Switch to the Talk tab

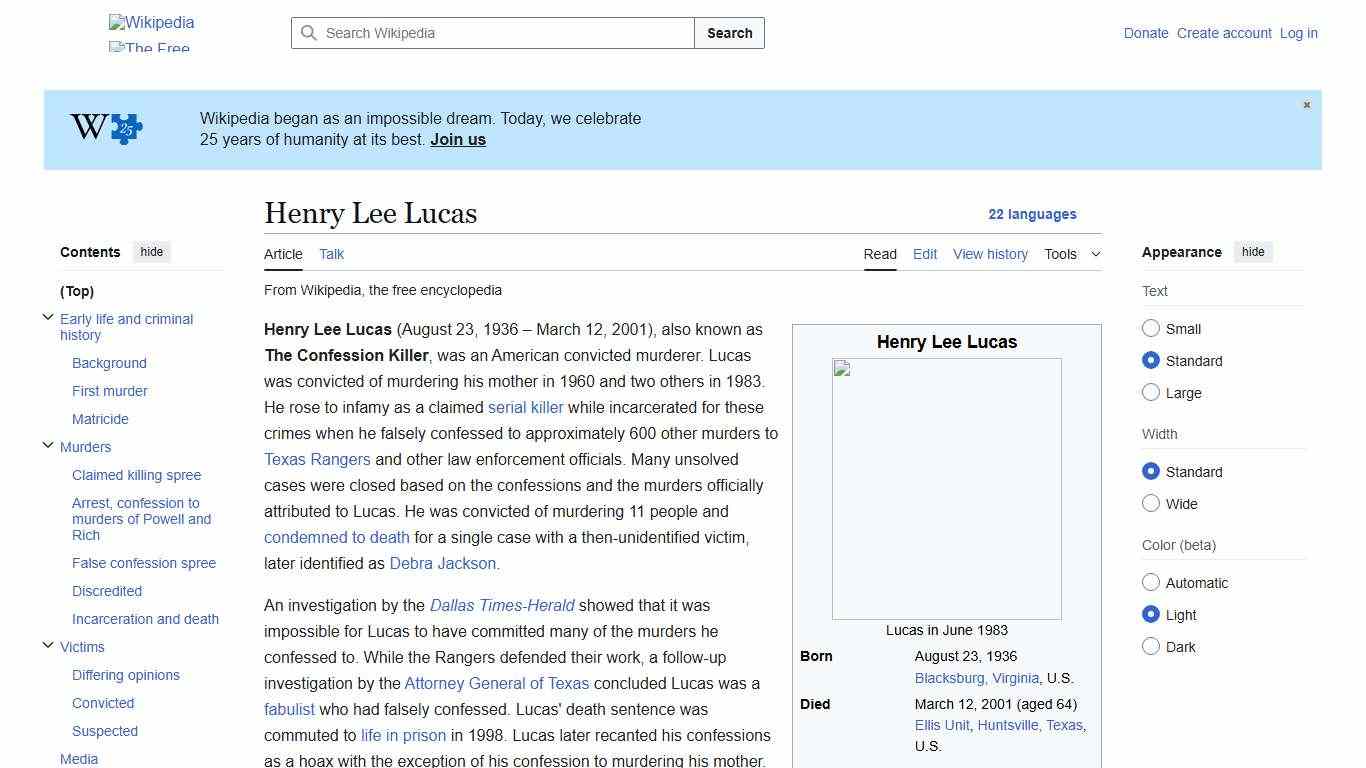point(331,254)
